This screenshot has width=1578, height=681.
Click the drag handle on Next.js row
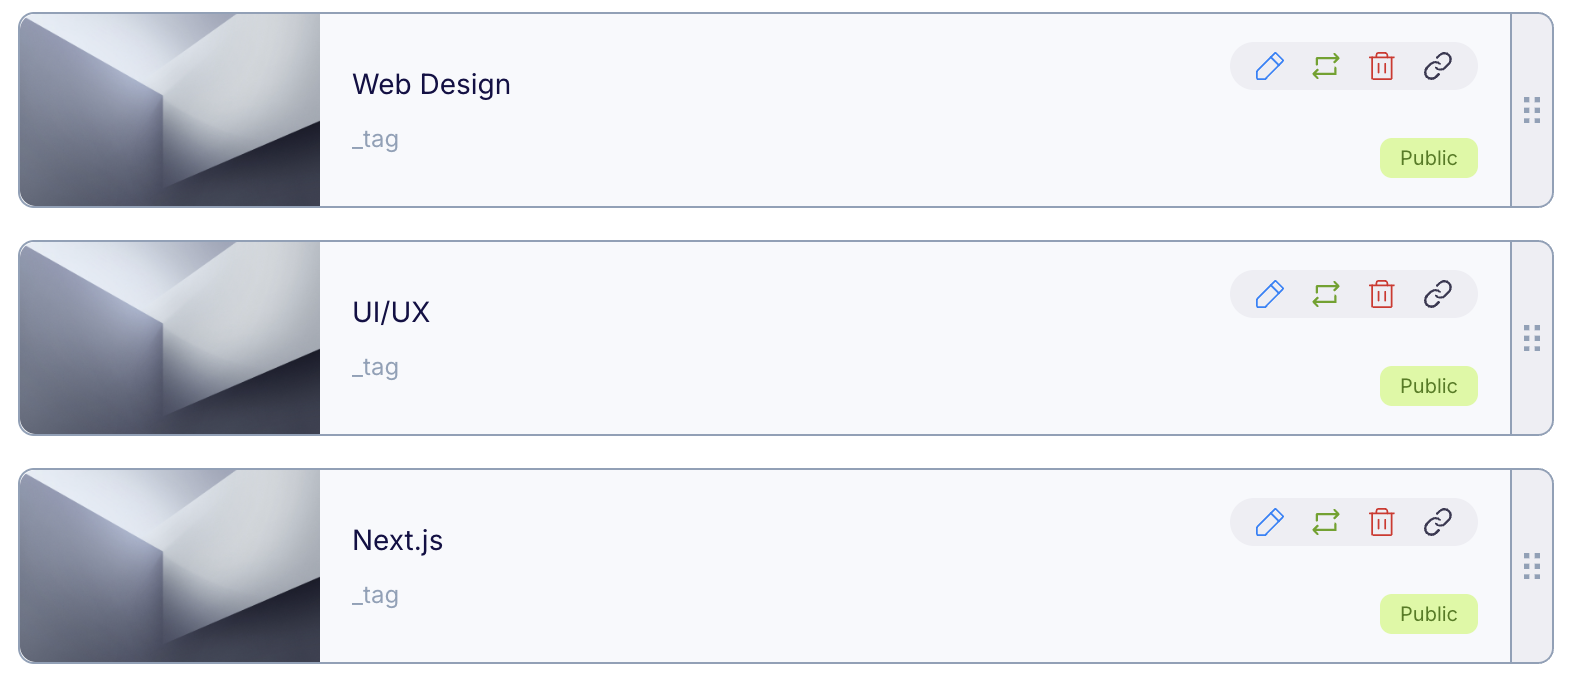tap(1532, 566)
